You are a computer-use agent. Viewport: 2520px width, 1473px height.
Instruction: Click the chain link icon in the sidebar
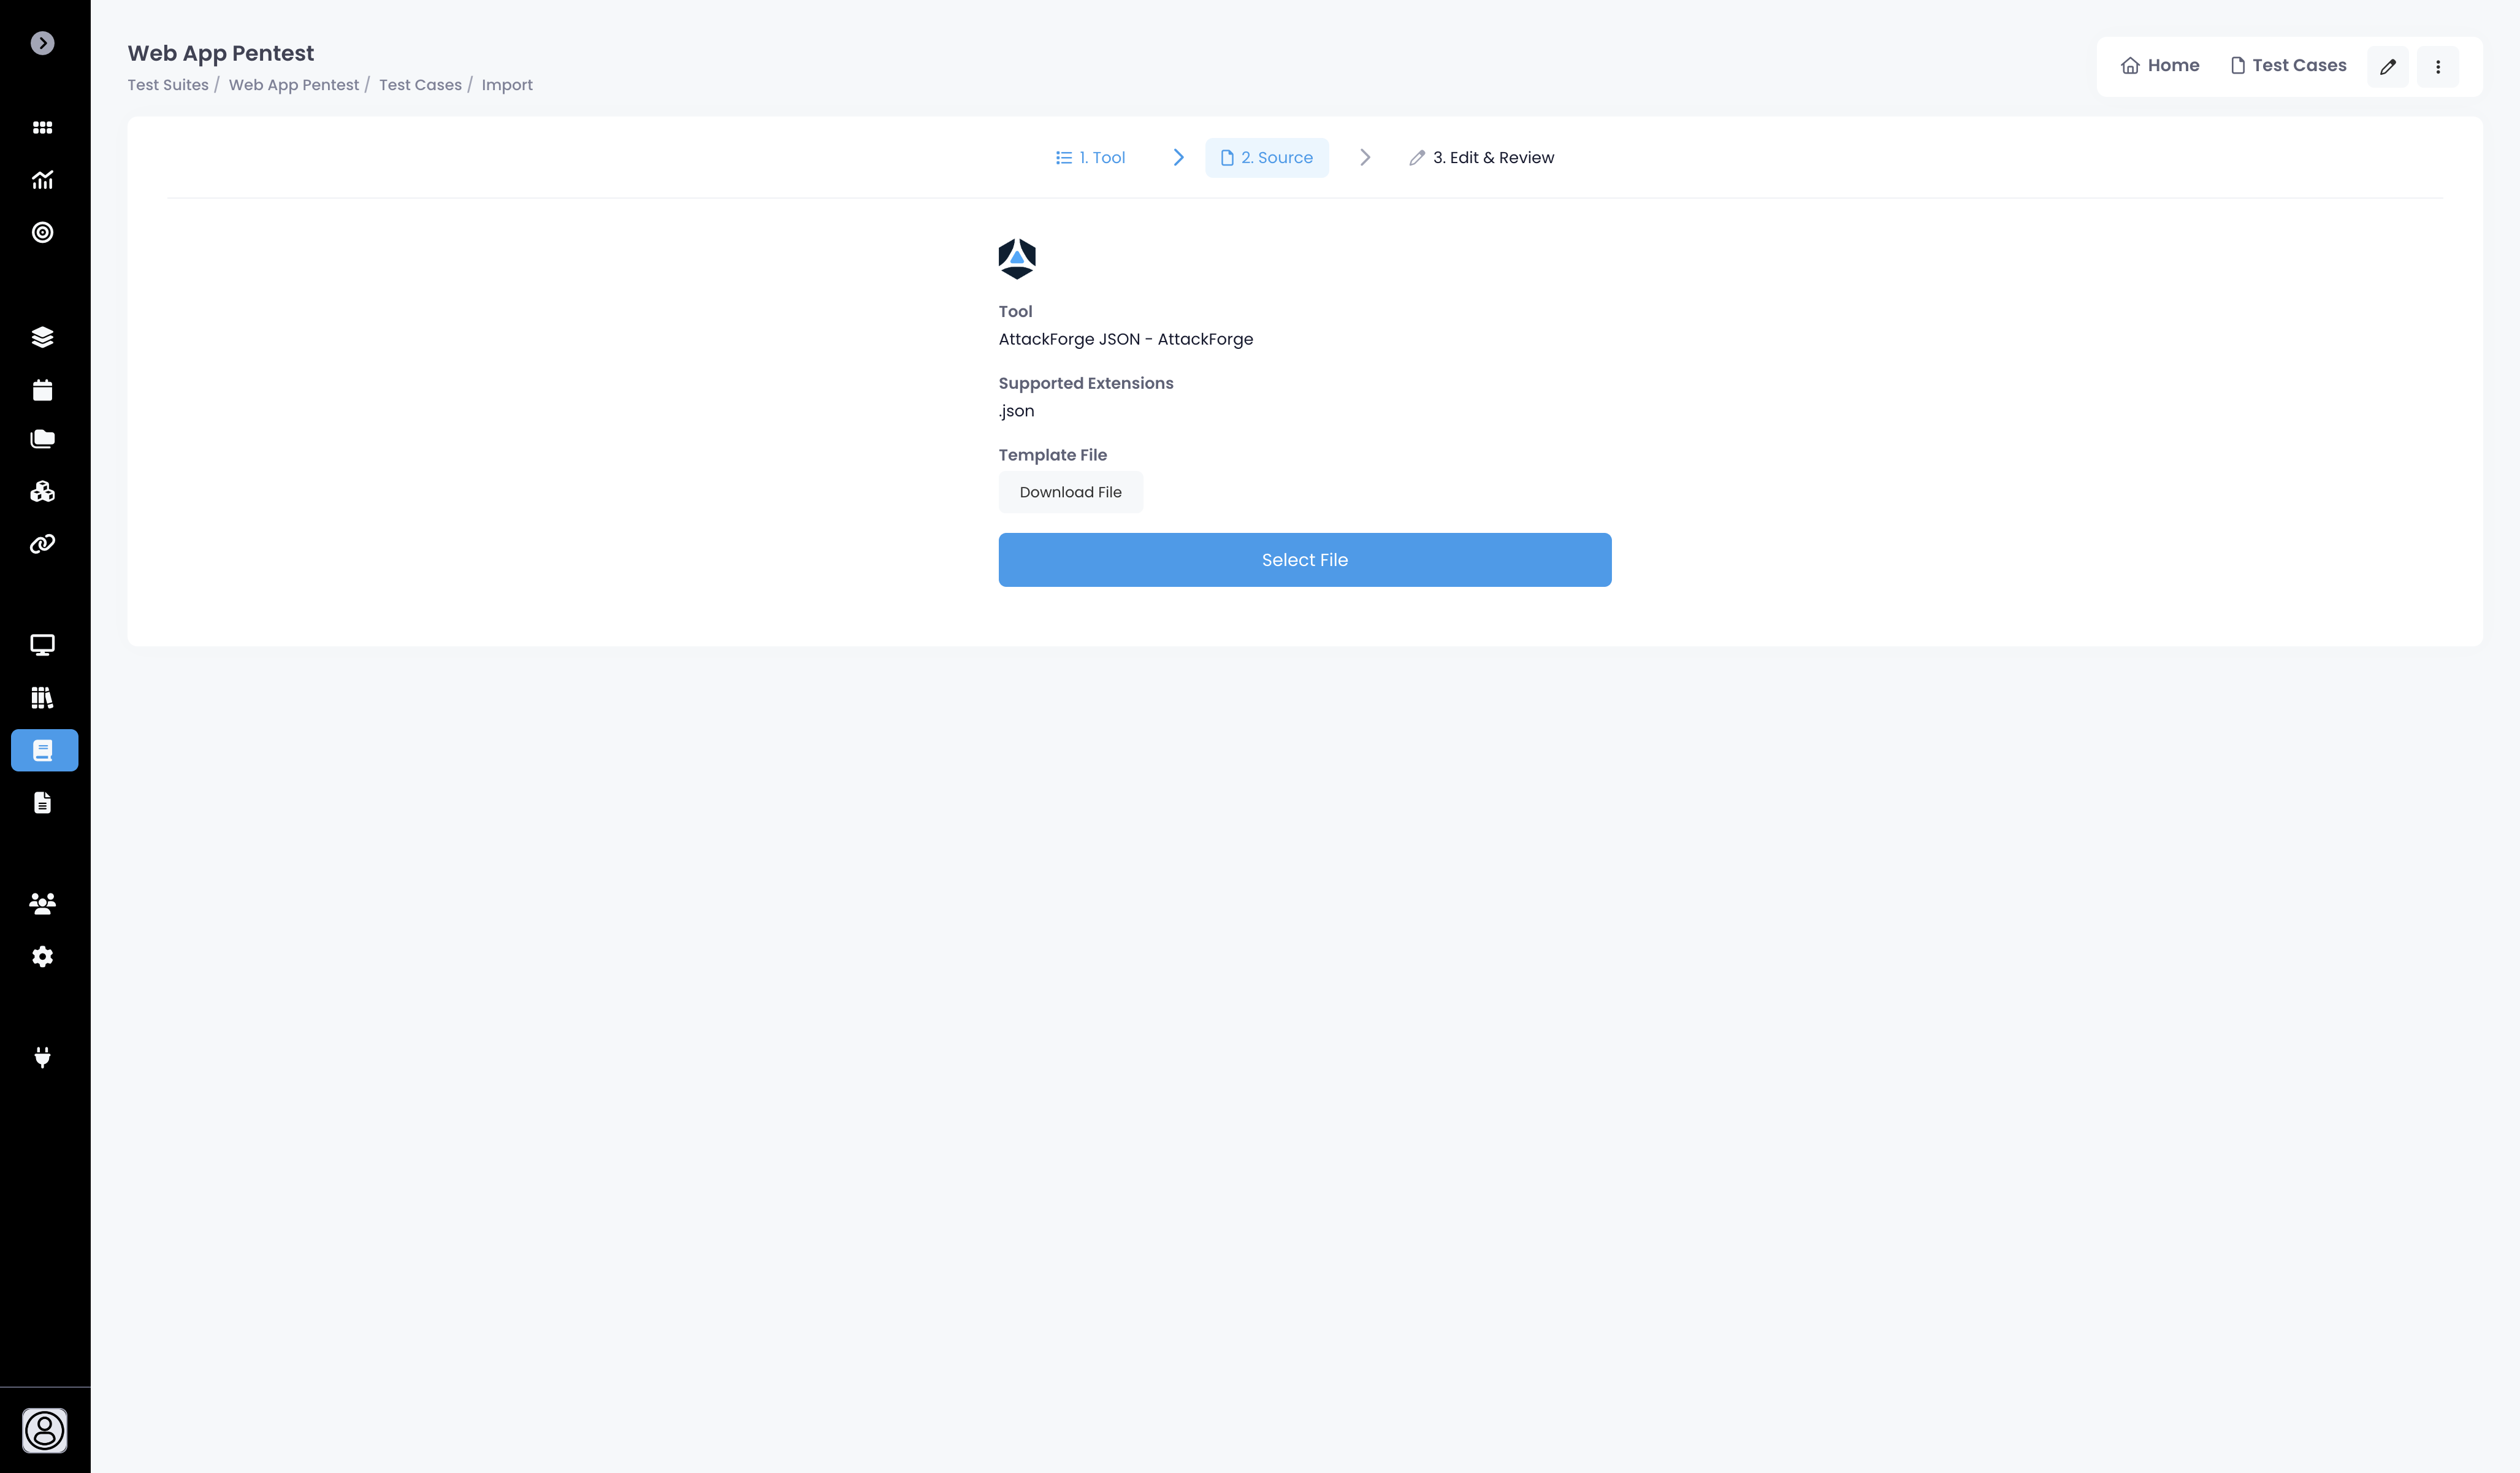coord(42,544)
